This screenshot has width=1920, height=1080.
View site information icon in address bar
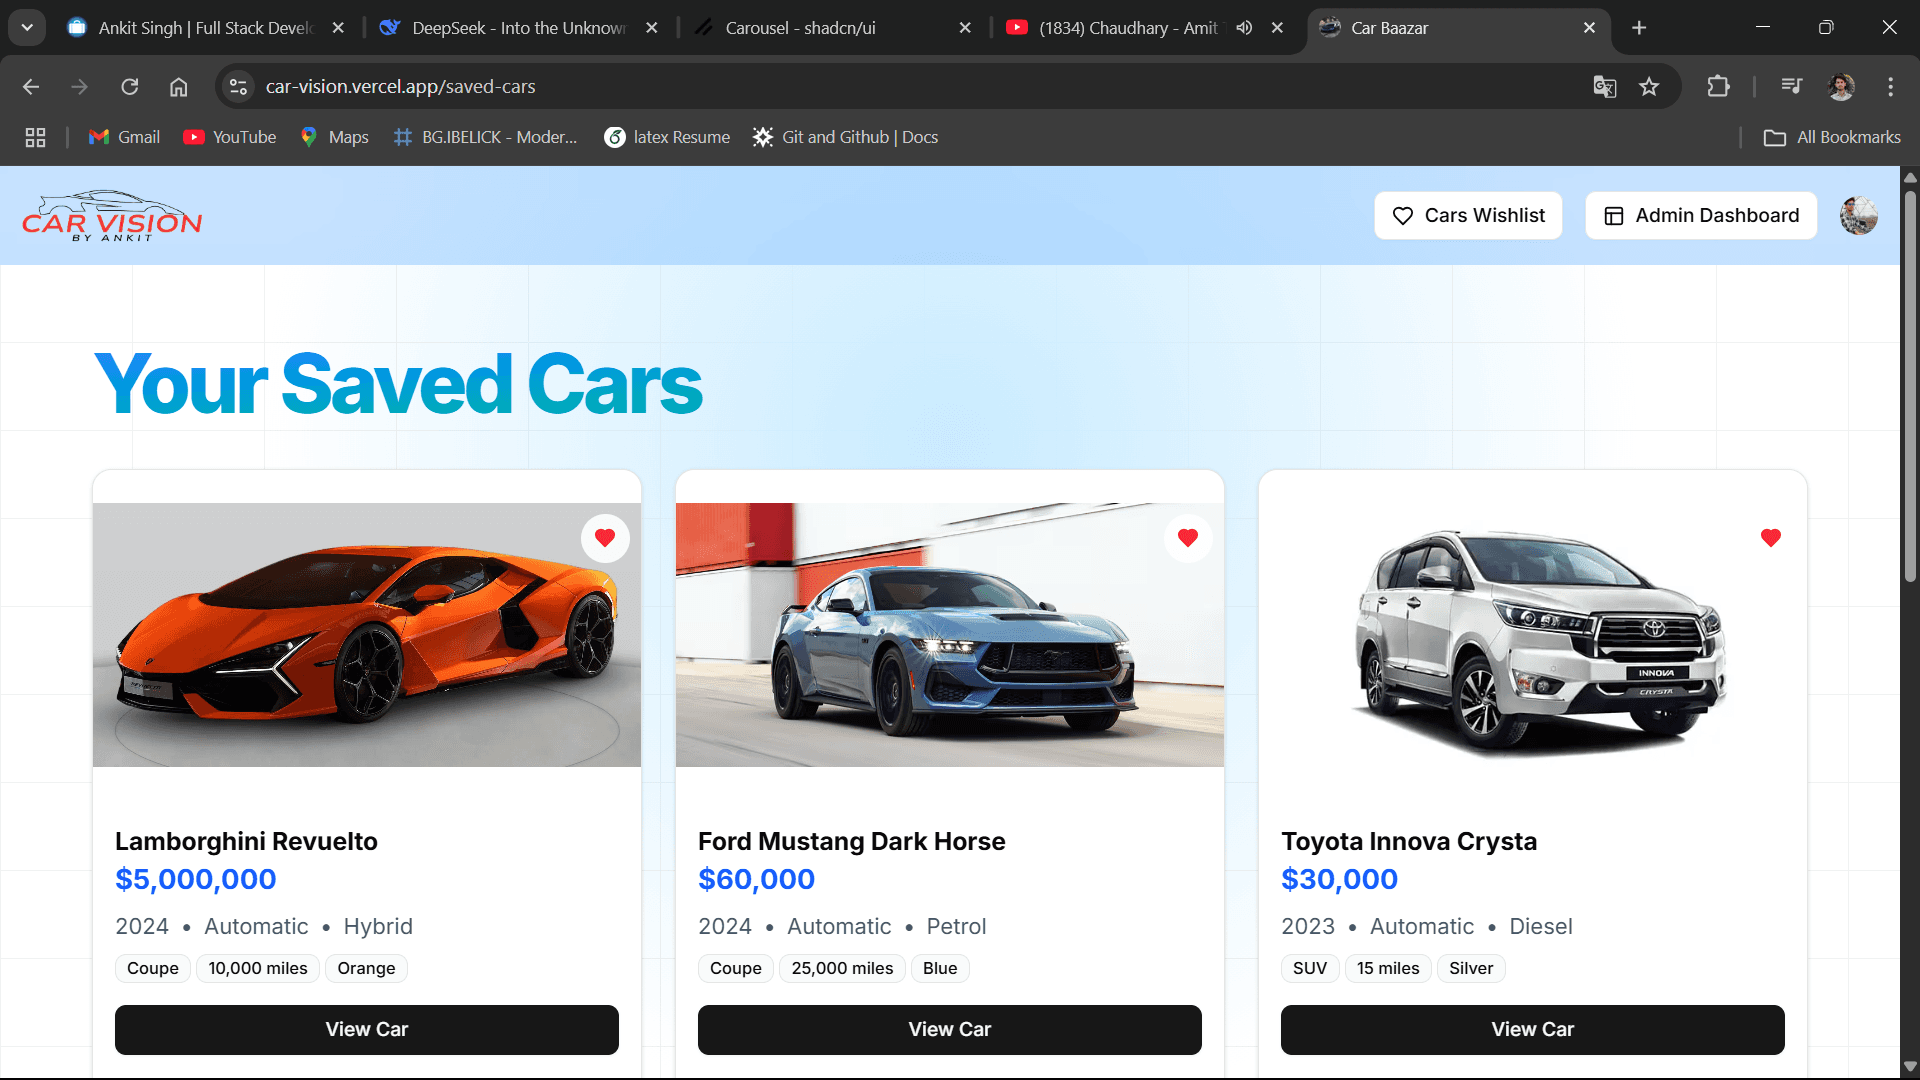(238, 87)
